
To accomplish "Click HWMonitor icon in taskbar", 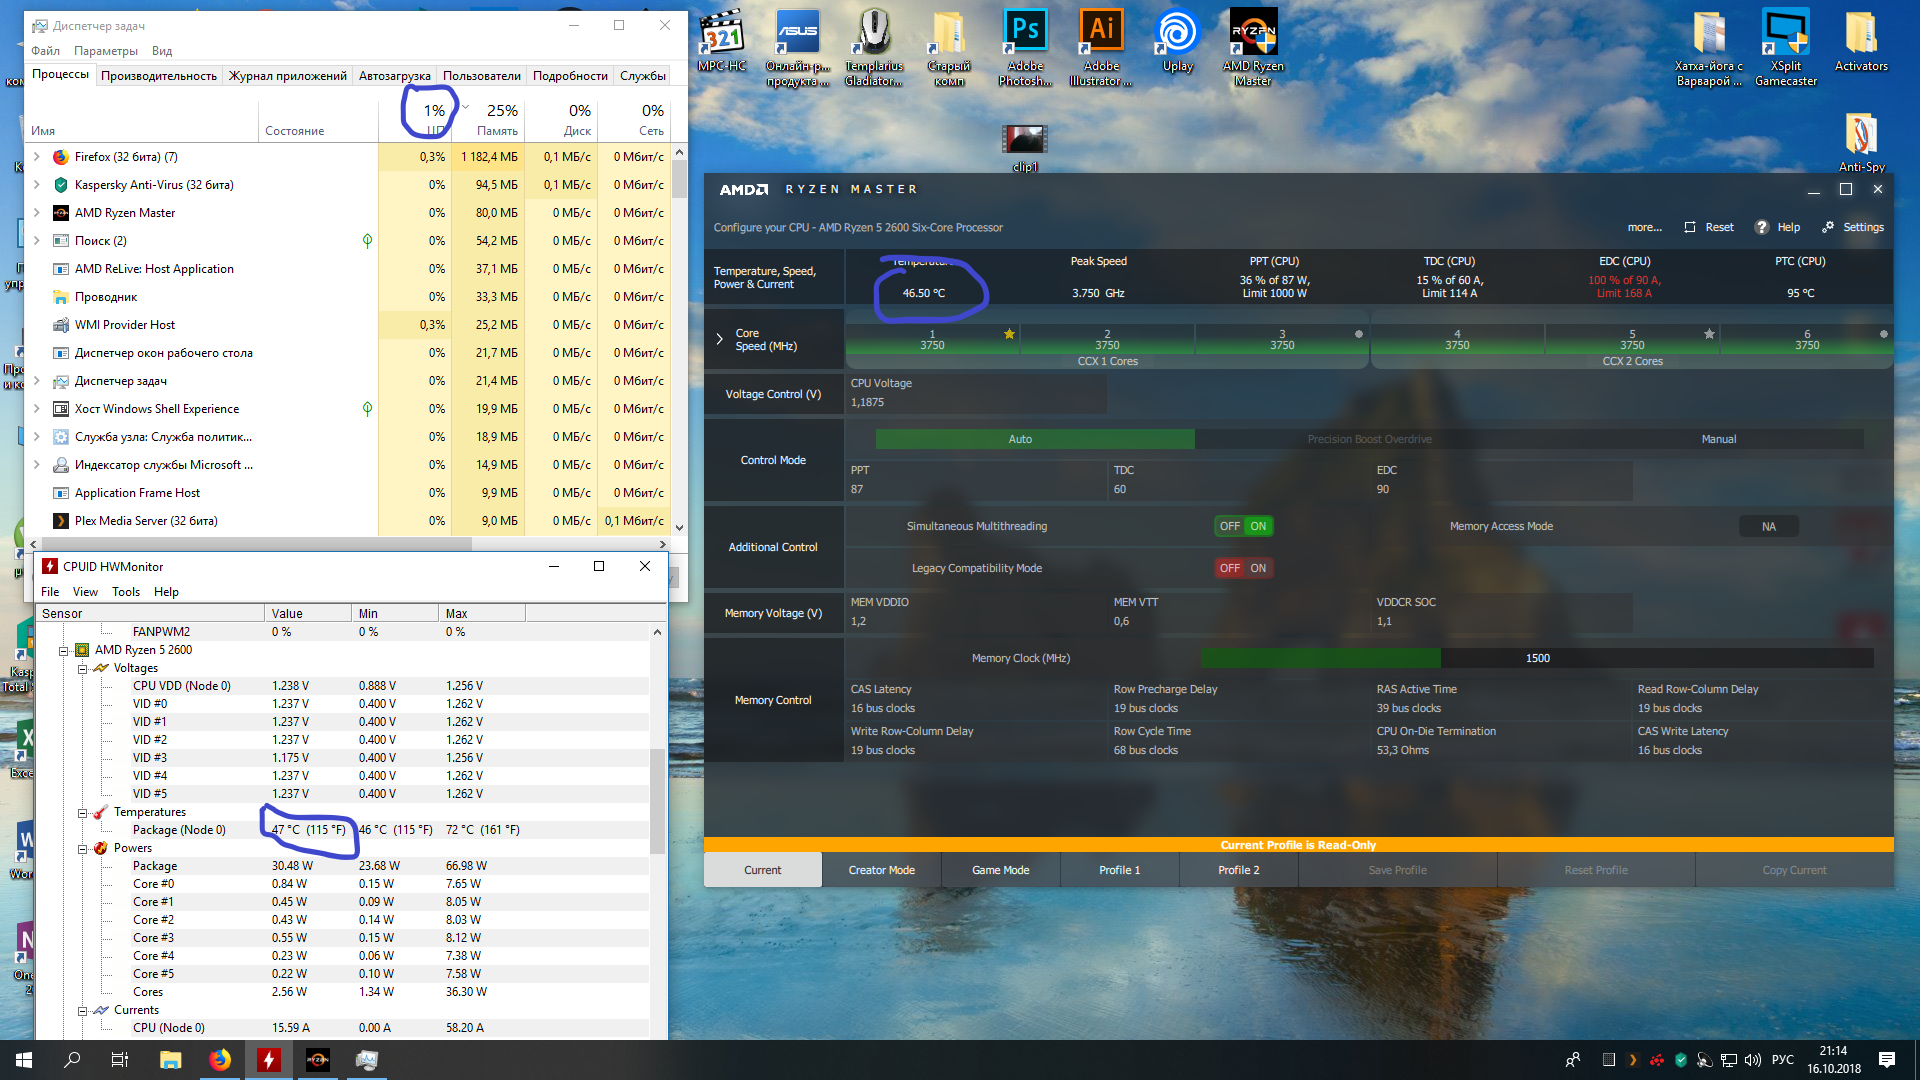I will [268, 1060].
